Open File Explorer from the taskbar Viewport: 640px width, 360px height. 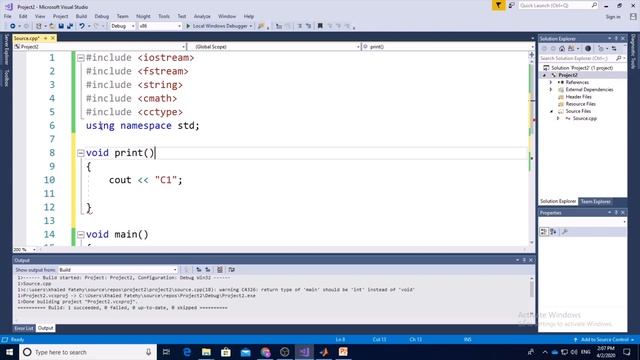click(206, 352)
